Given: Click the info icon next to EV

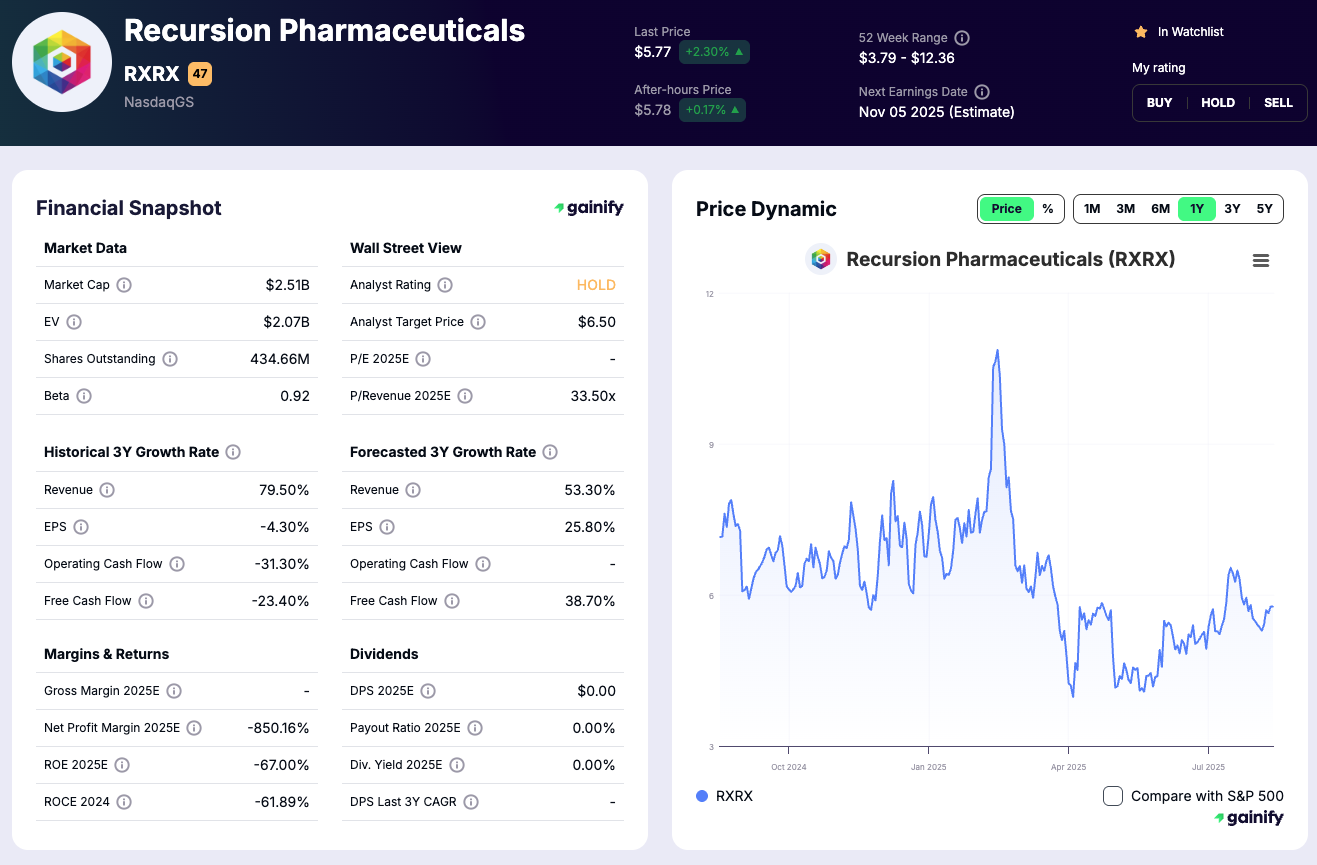Looking at the screenshot, I should point(74,322).
